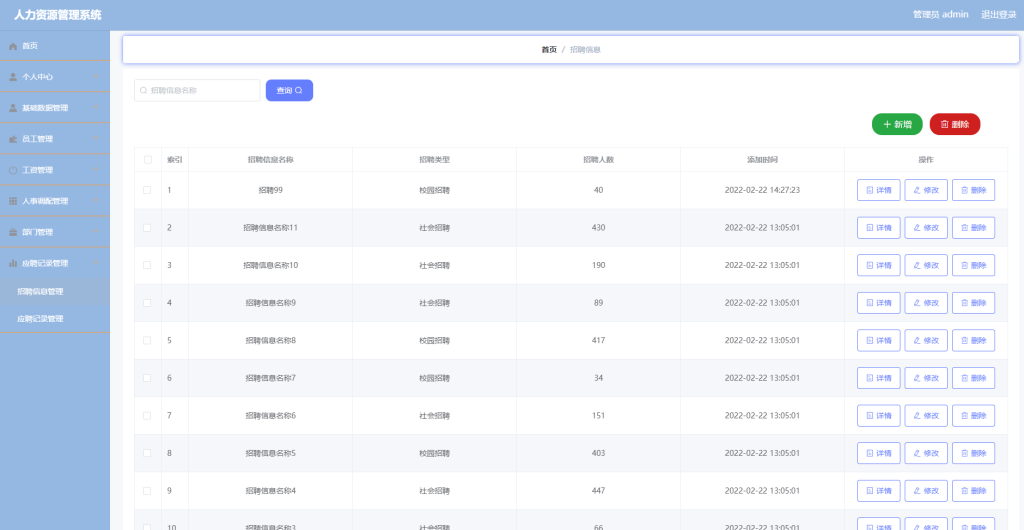Screen dimensions: 1024x530
Task: Delete the 招聘信息名称9 entry
Action: [x=974, y=303]
